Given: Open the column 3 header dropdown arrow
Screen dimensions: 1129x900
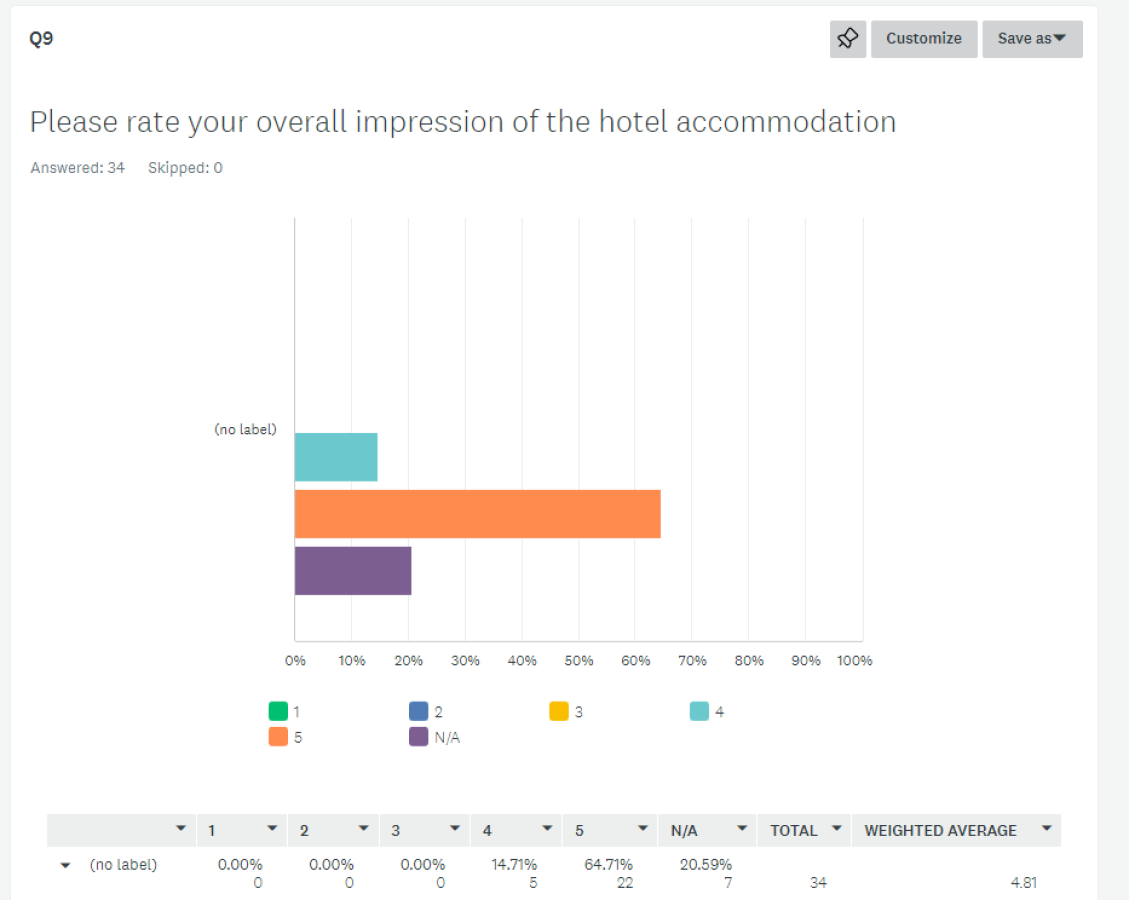Looking at the screenshot, I should point(455,829).
